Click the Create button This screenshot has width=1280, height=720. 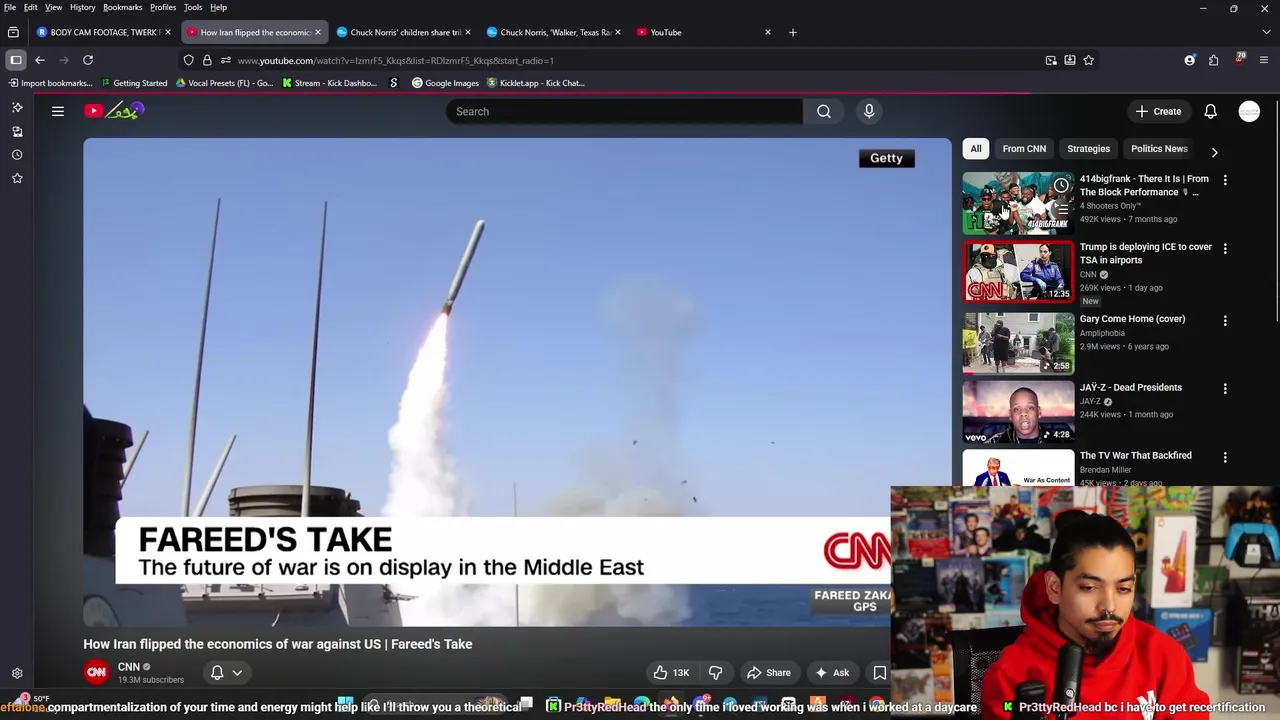[1158, 111]
